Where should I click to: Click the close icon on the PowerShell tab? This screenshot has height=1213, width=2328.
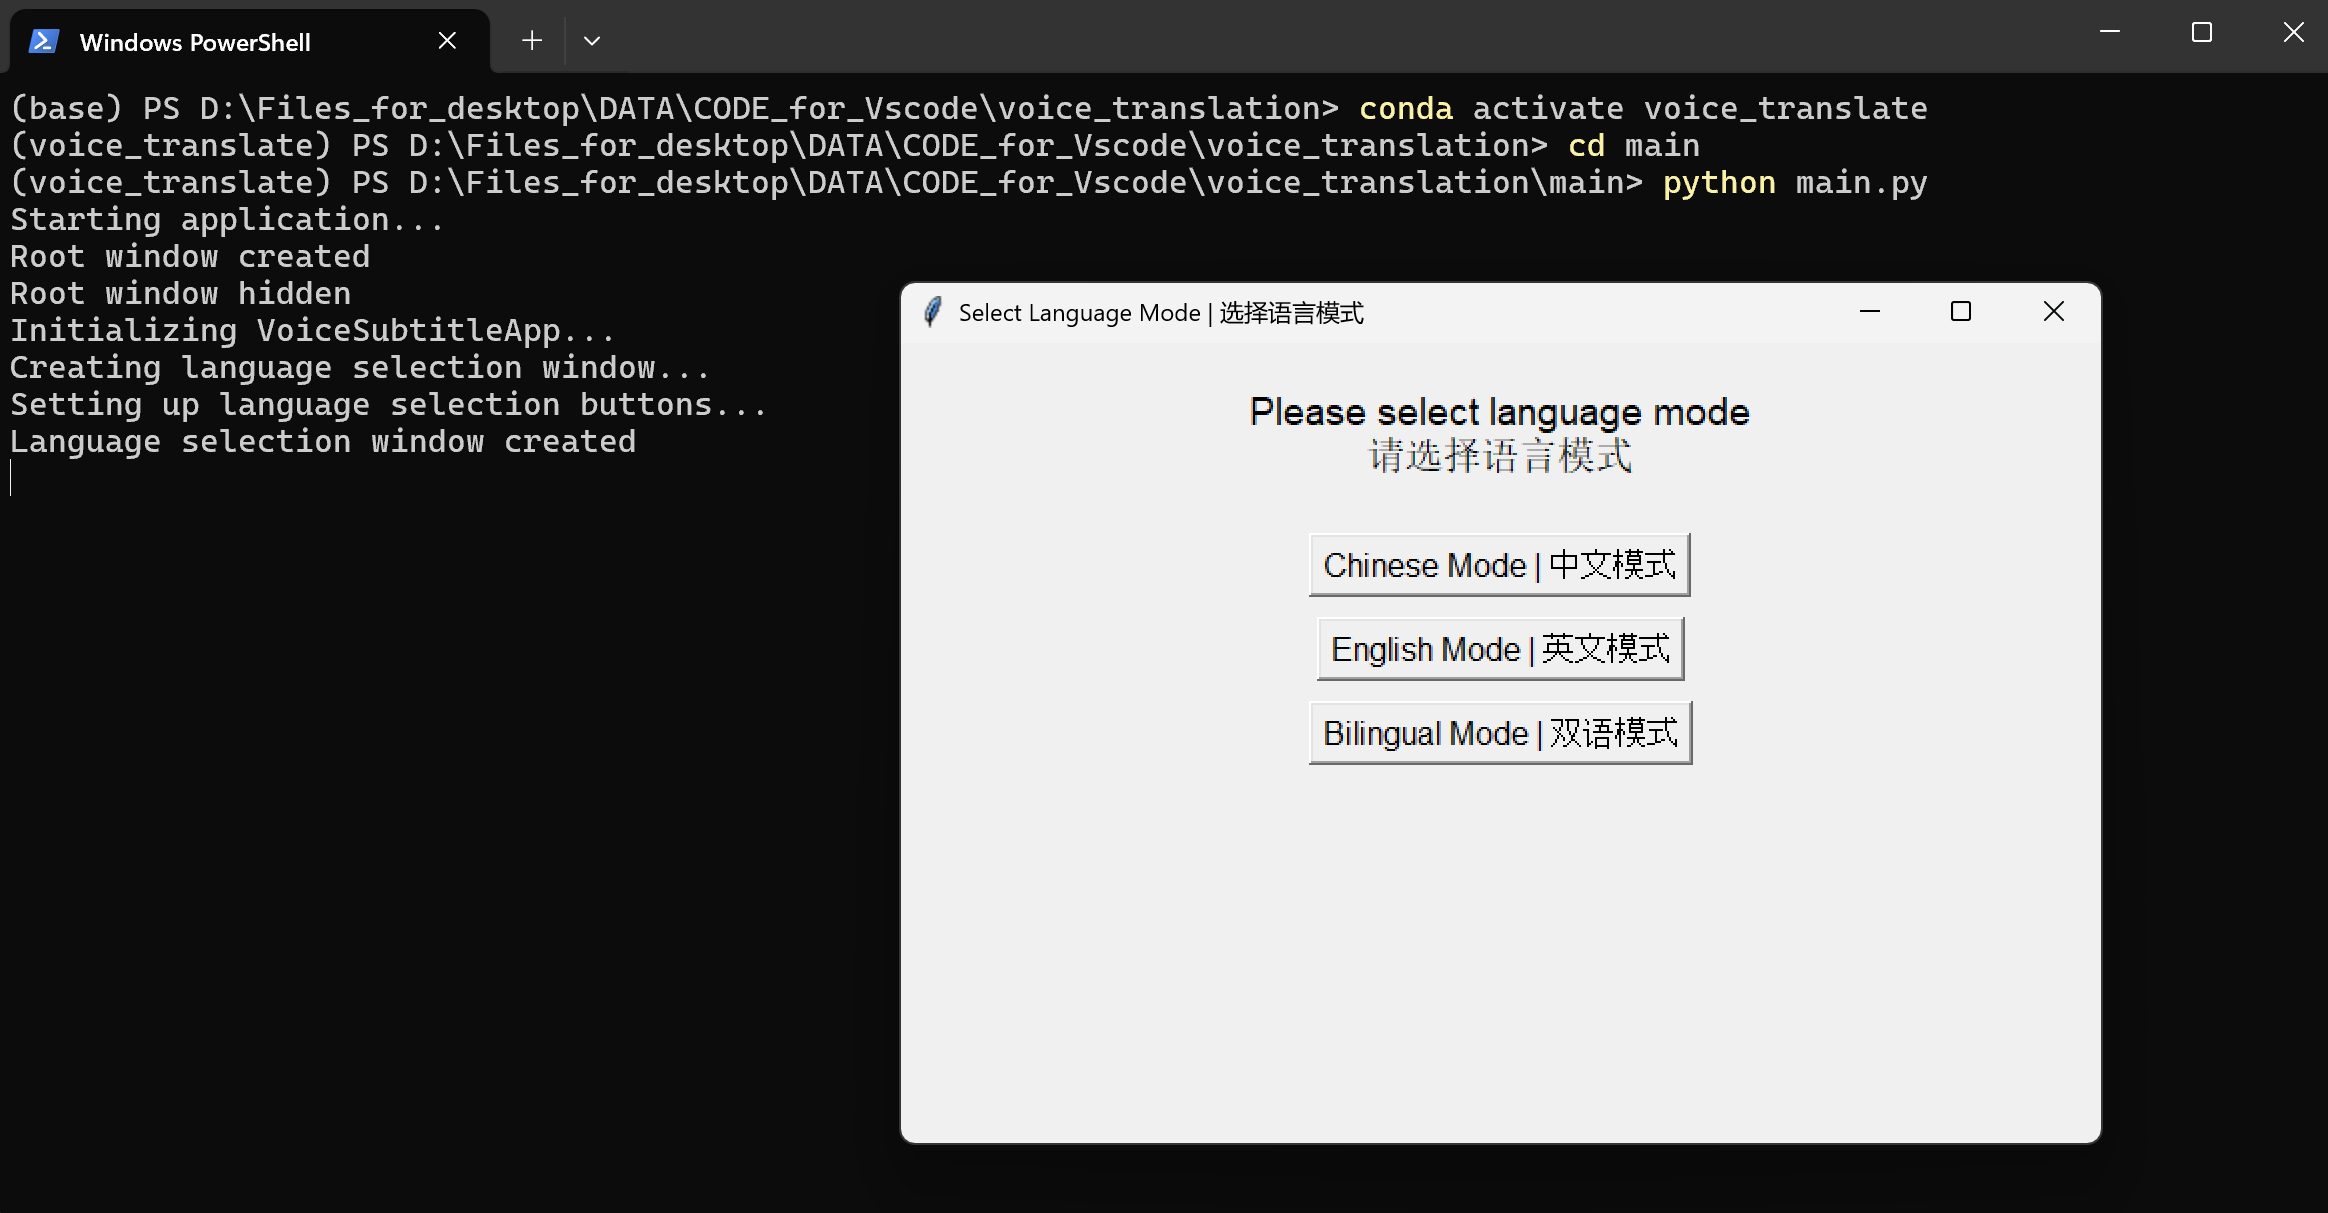pos(446,39)
